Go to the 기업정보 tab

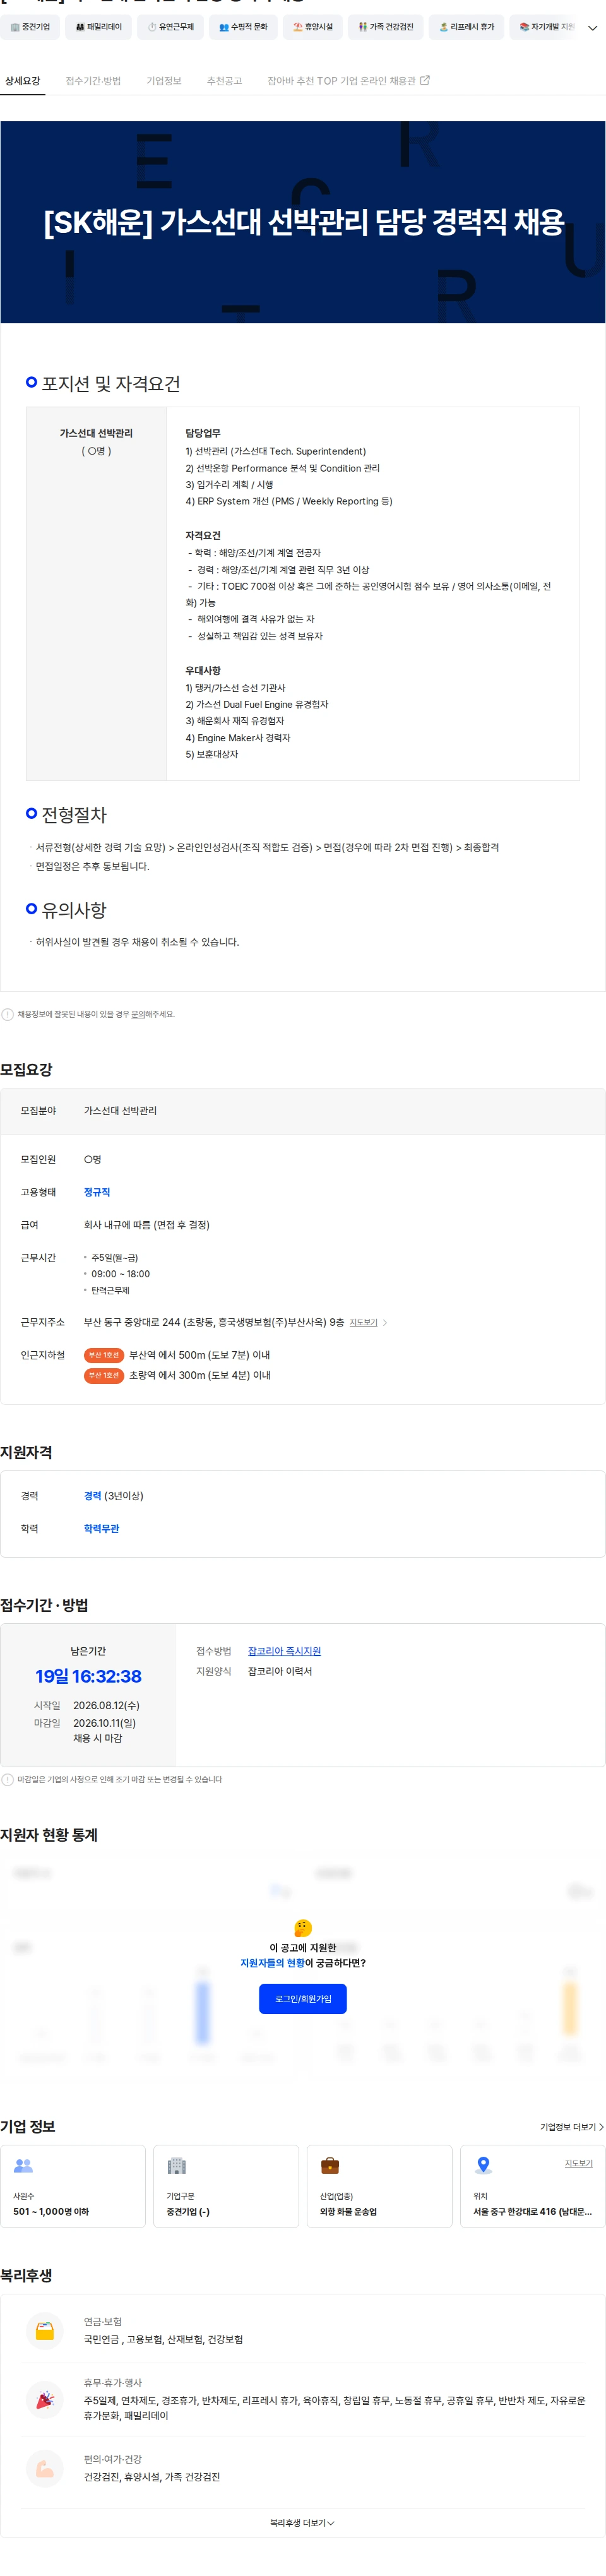click(x=164, y=81)
